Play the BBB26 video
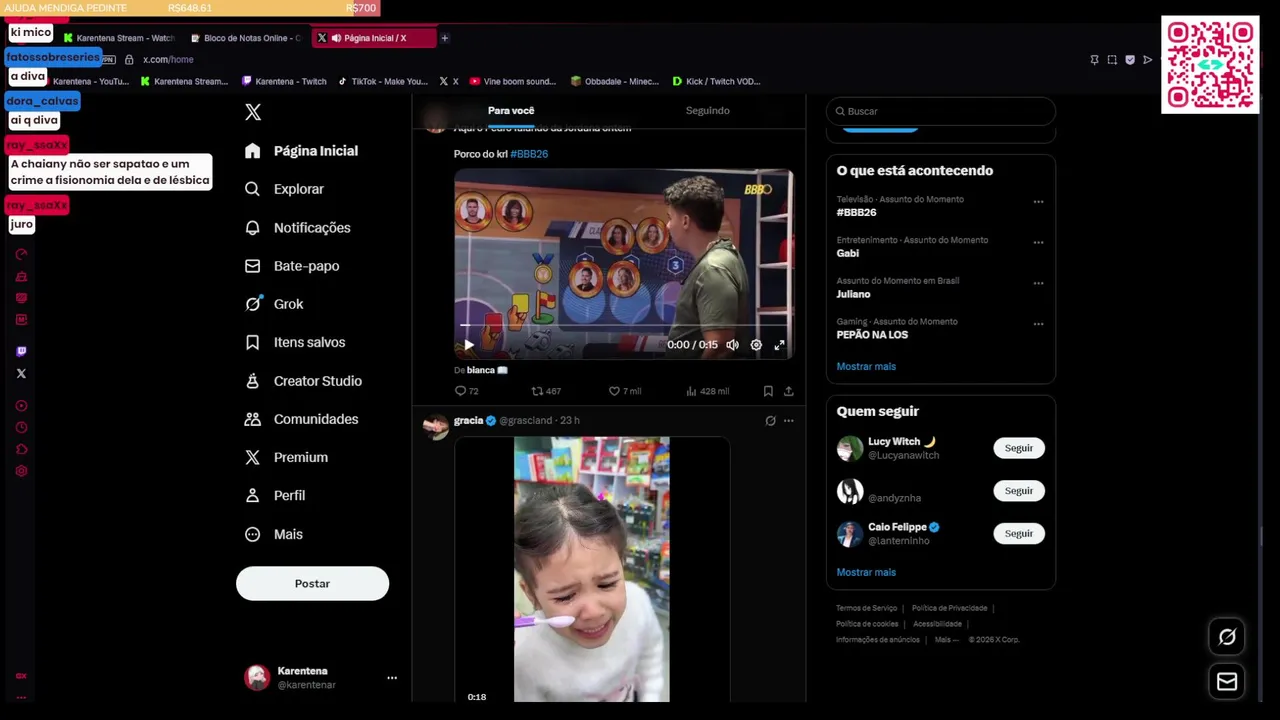The height and width of the screenshot is (720, 1280). click(x=468, y=345)
